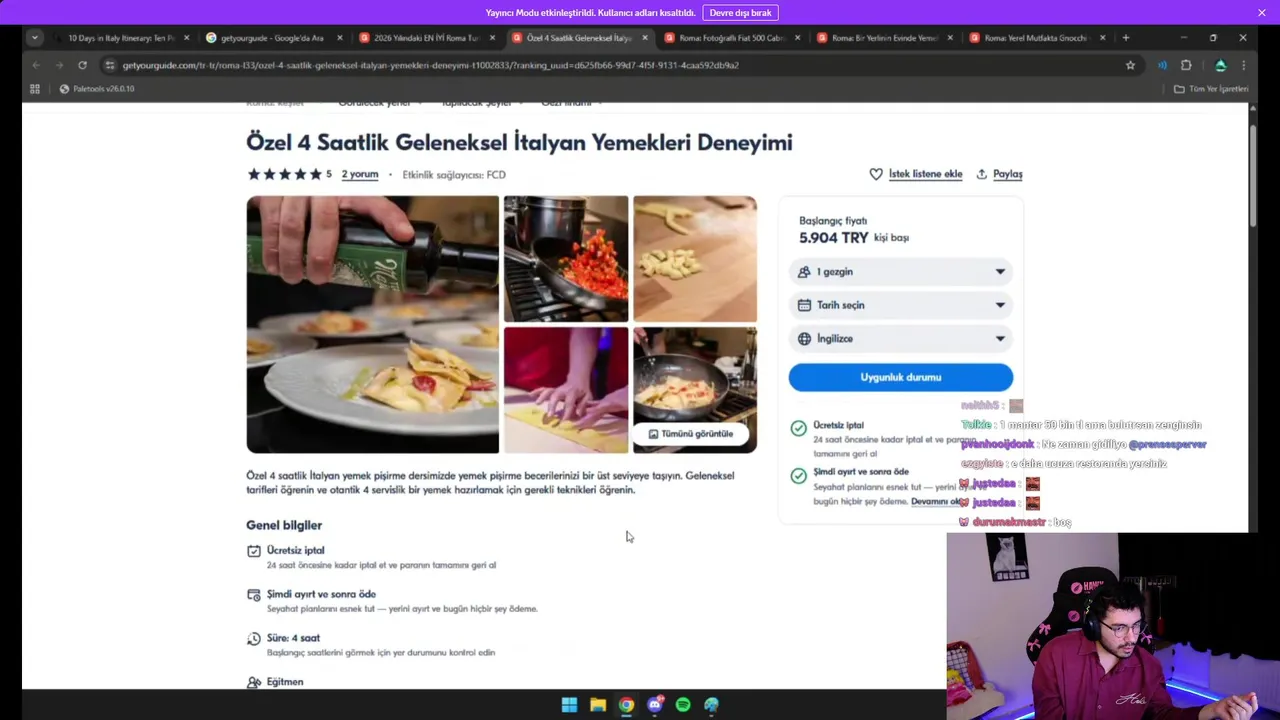This screenshot has width=1280, height=720.
Task: Open the pan with red peppers photo
Action: point(566,259)
